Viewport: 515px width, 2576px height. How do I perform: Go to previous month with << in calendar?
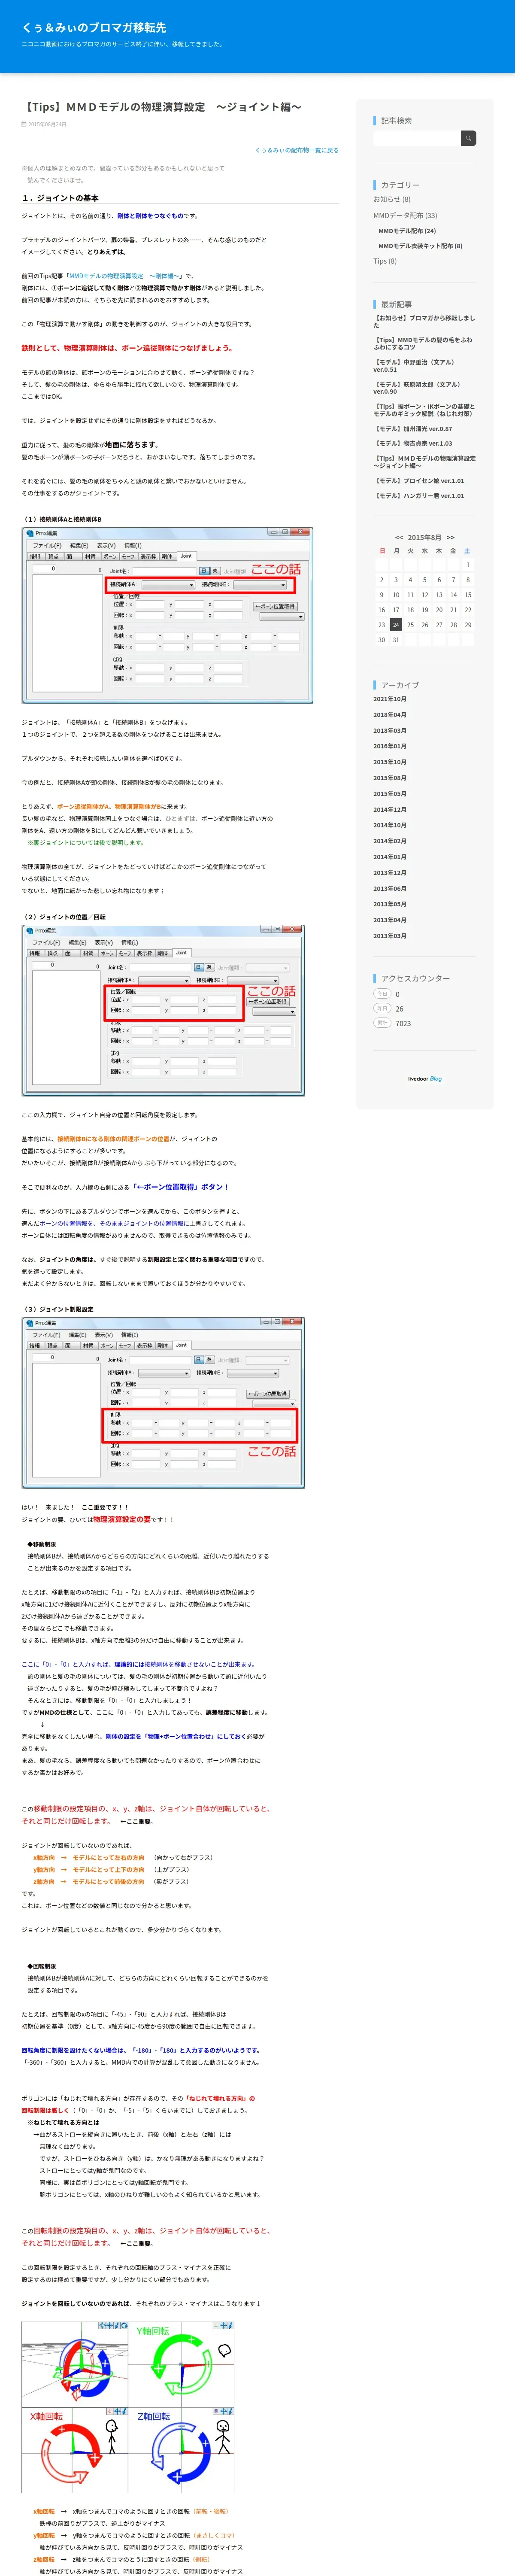pyautogui.click(x=399, y=537)
